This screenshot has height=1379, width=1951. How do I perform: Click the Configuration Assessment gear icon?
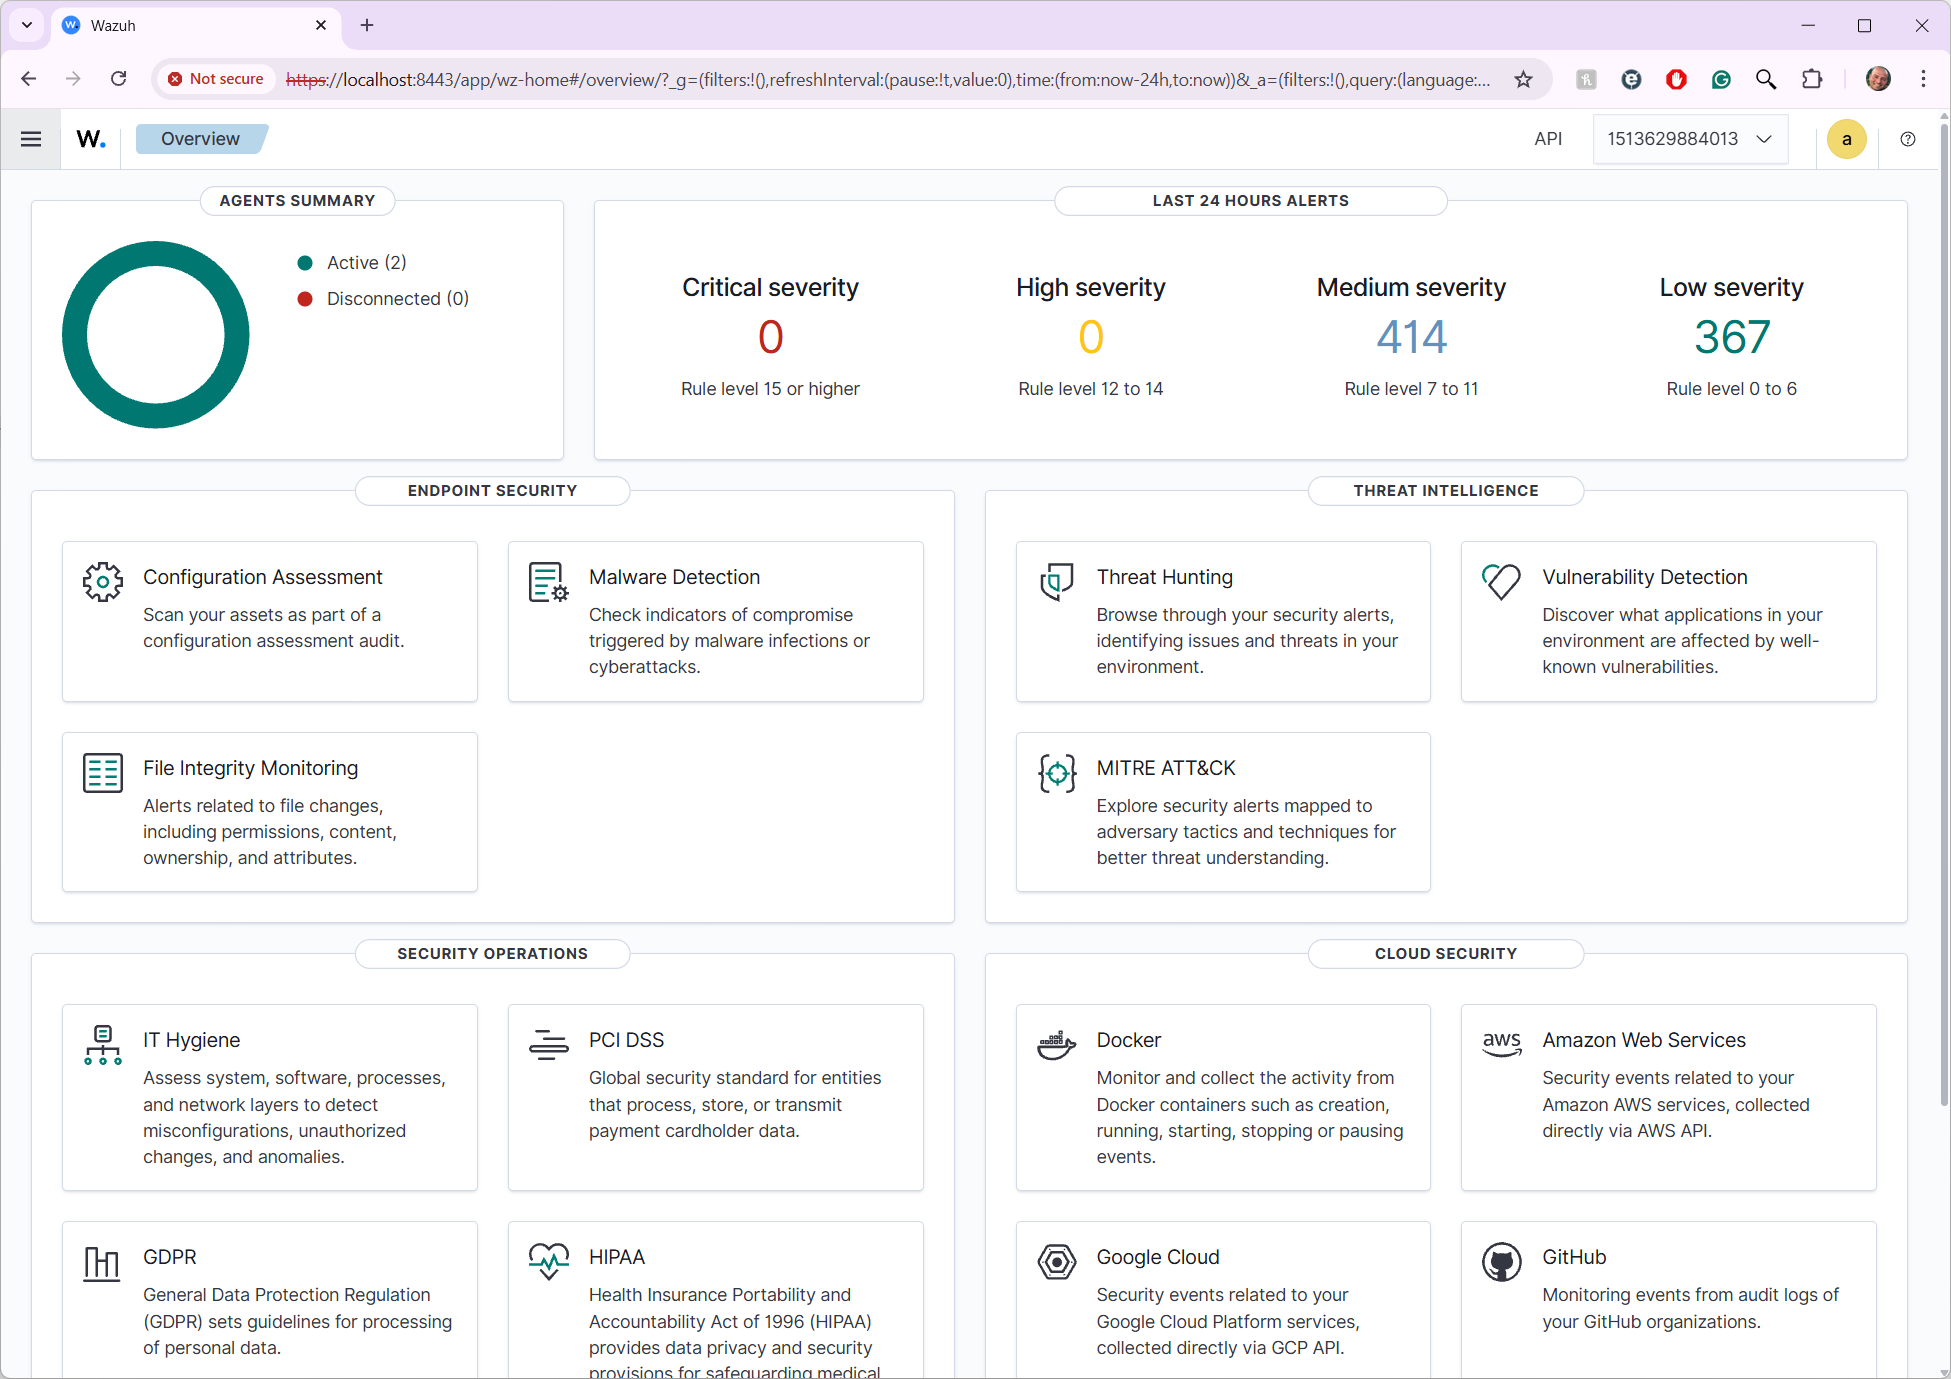pos(102,582)
